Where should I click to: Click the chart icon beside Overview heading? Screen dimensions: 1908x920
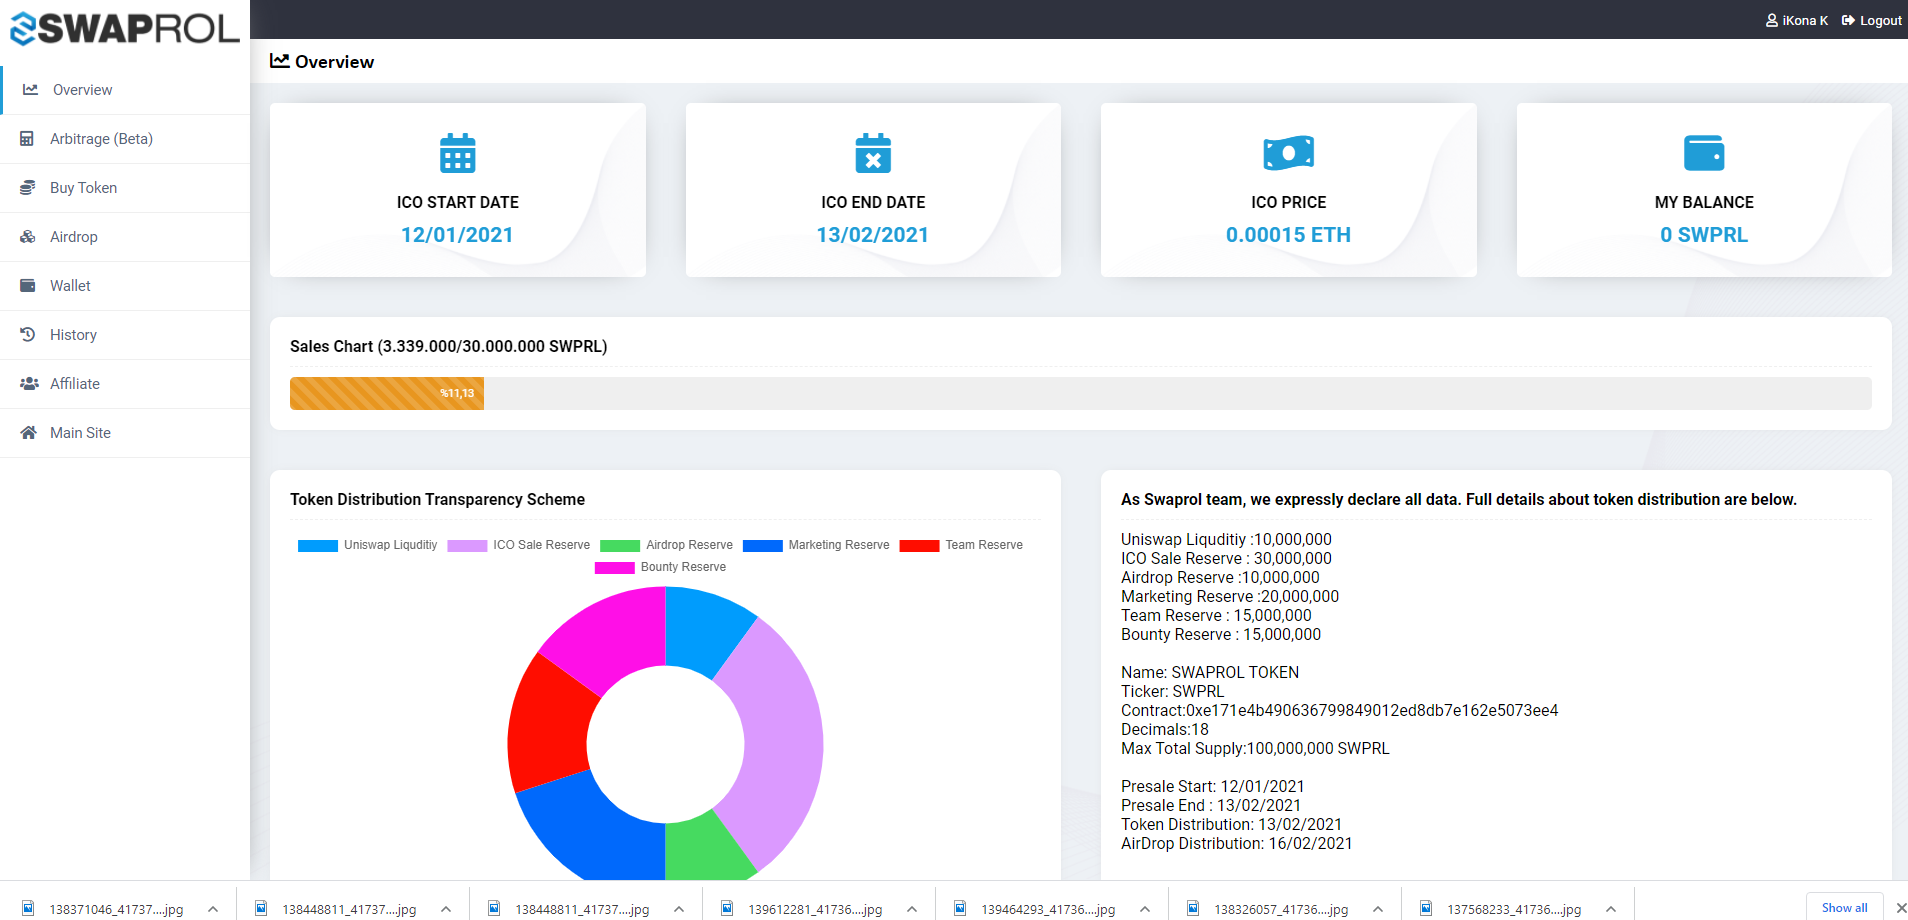click(280, 61)
